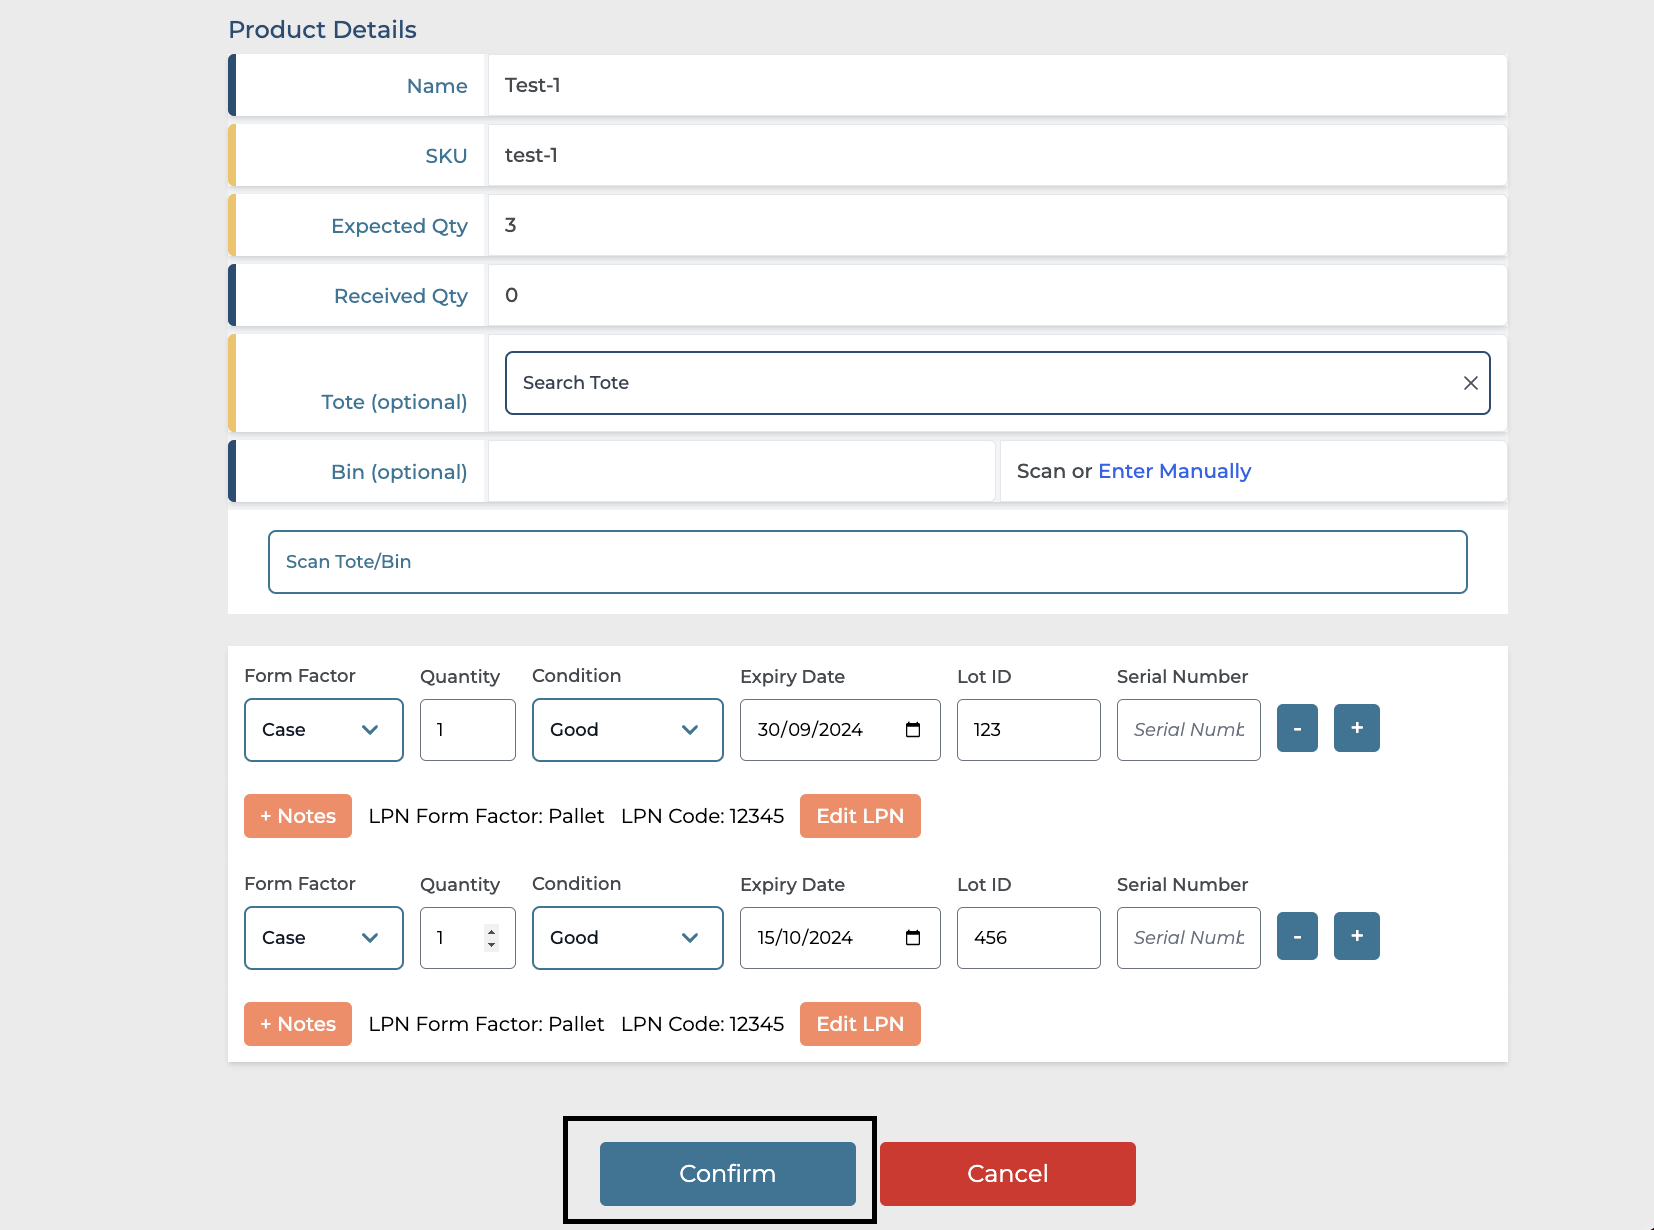Open Form Factor dropdown in second row
This screenshot has height=1230, width=1654.
[x=323, y=938]
